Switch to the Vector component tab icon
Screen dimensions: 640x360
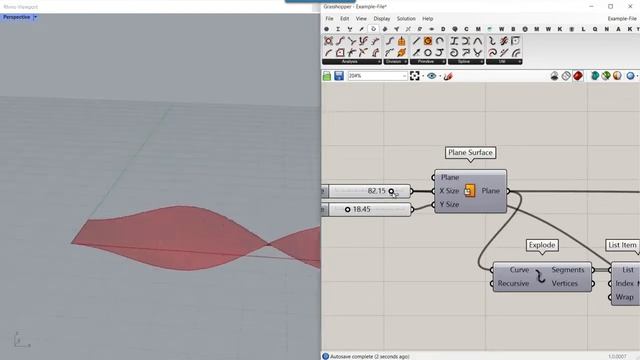pos(361,29)
